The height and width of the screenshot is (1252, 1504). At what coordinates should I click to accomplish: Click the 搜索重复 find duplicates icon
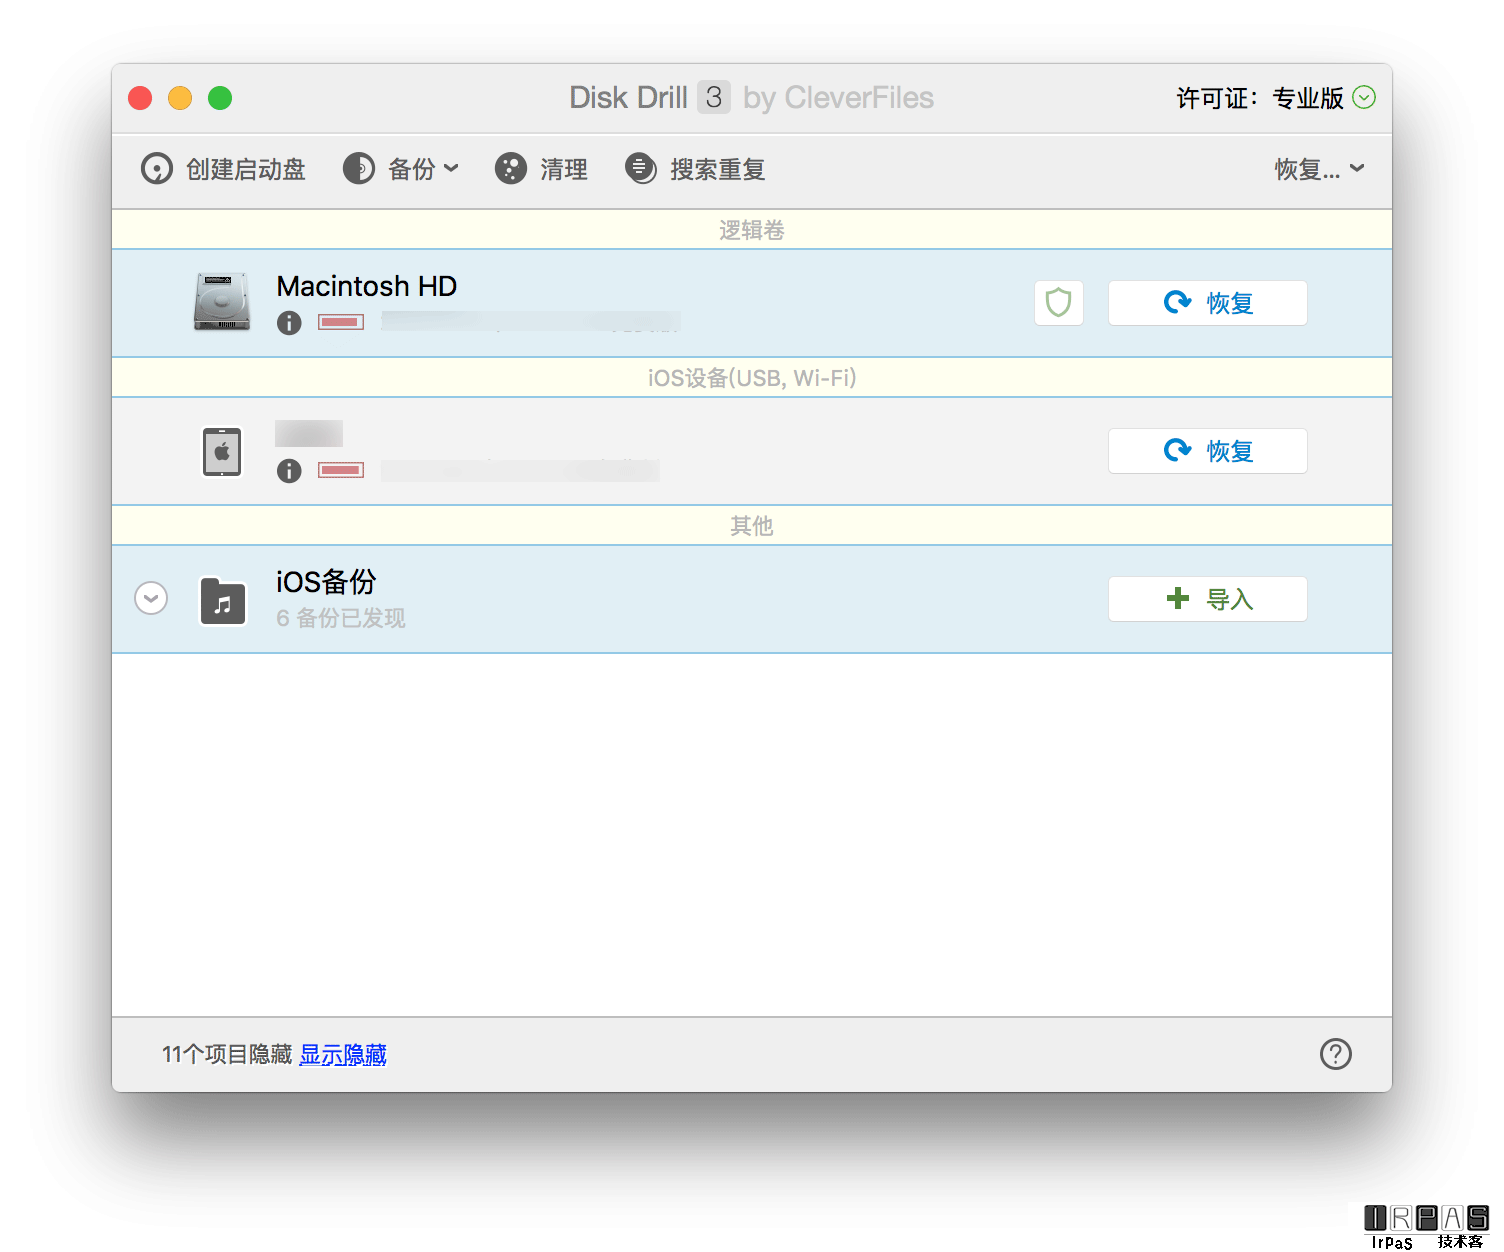pos(641,169)
